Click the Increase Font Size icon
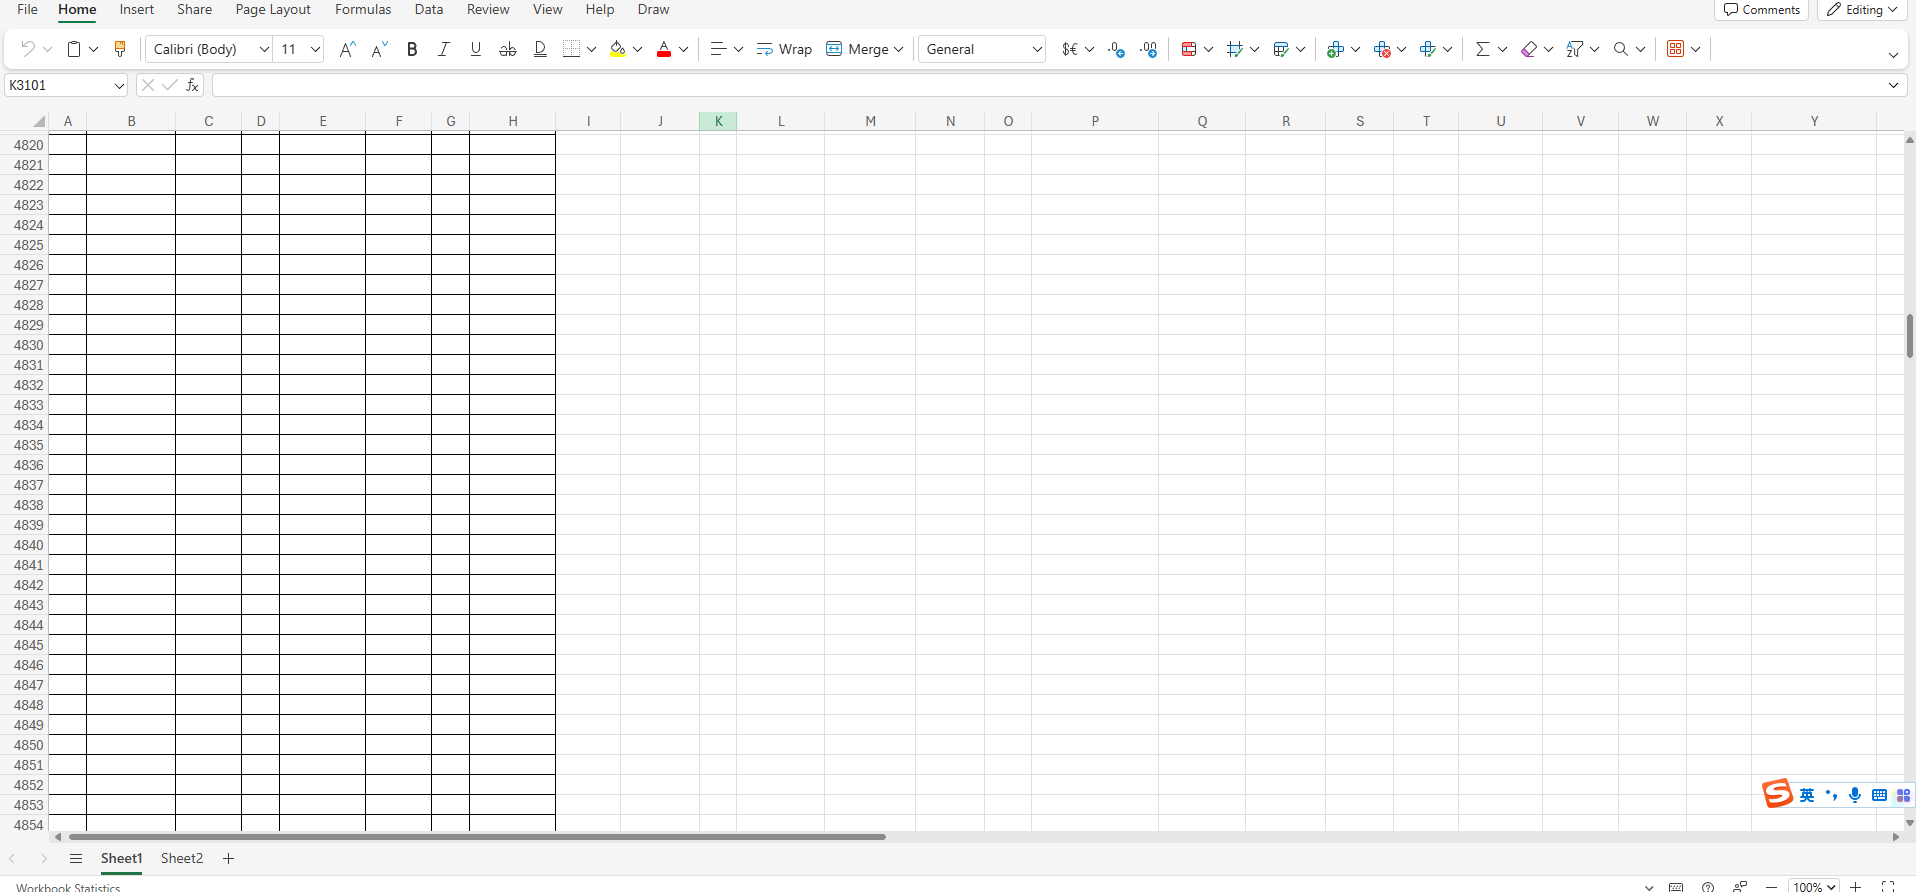Image resolution: width=1916 pixels, height=892 pixels. click(x=347, y=49)
